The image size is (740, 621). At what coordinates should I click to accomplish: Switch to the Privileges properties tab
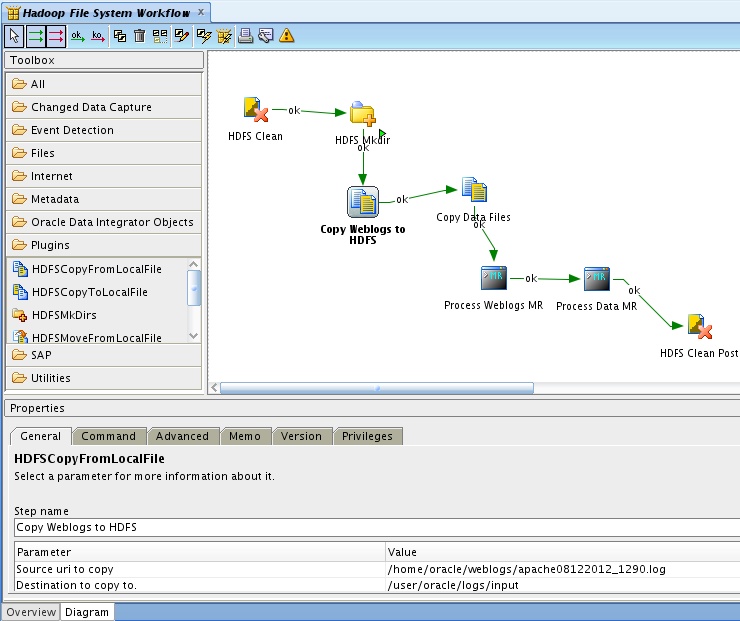[367, 436]
